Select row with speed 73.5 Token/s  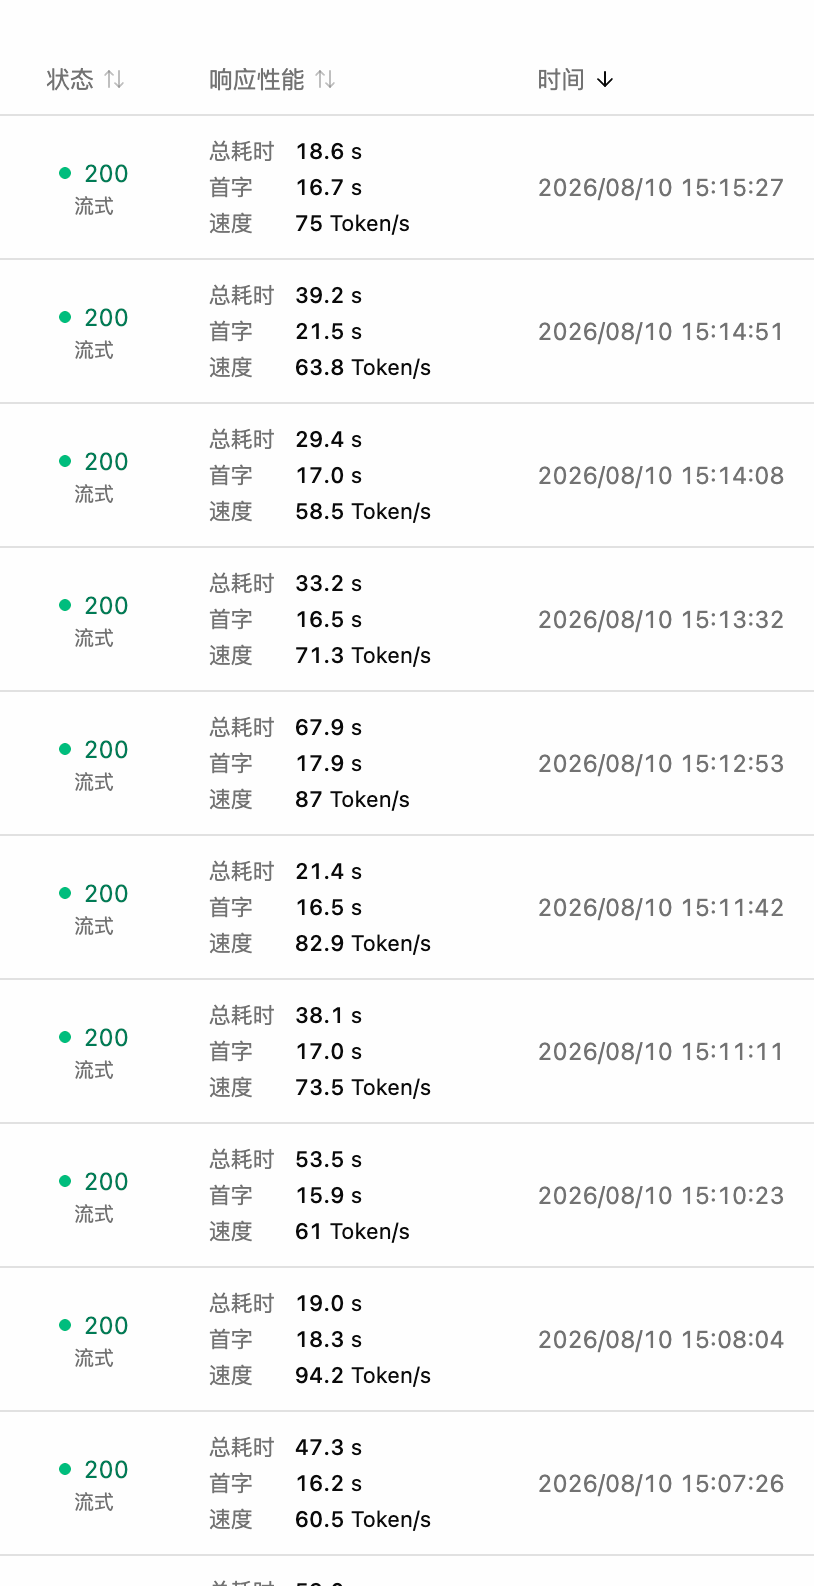click(x=407, y=1051)
